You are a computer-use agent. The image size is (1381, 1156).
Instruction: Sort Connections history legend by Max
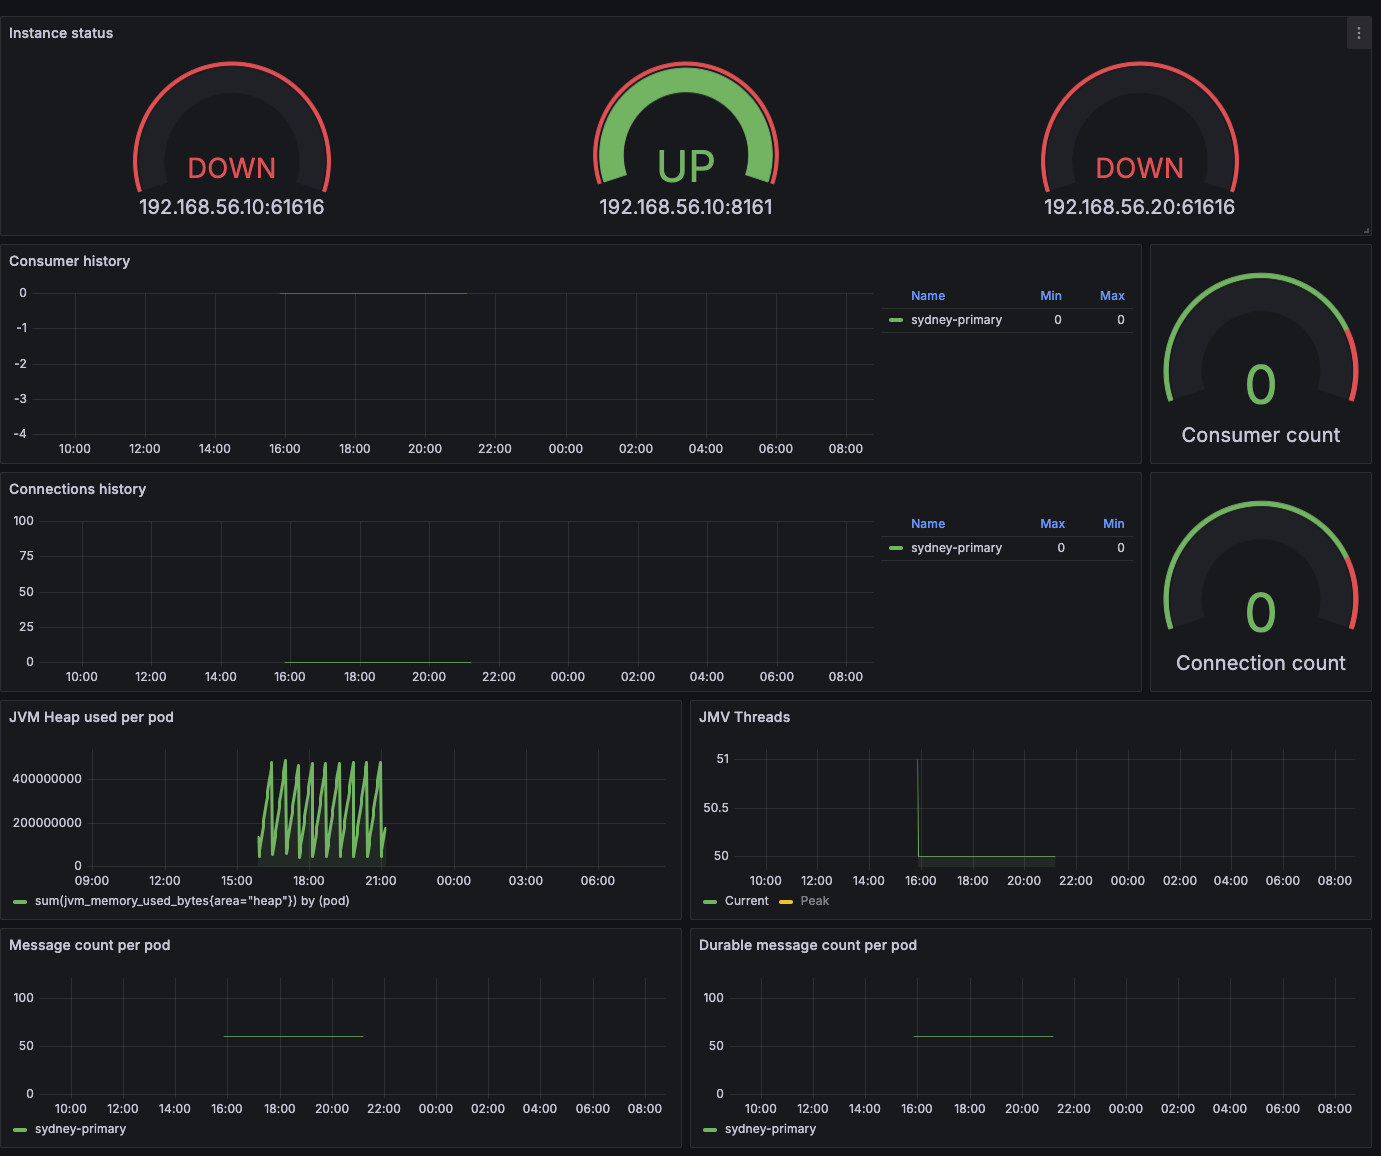coord(1052,524)
